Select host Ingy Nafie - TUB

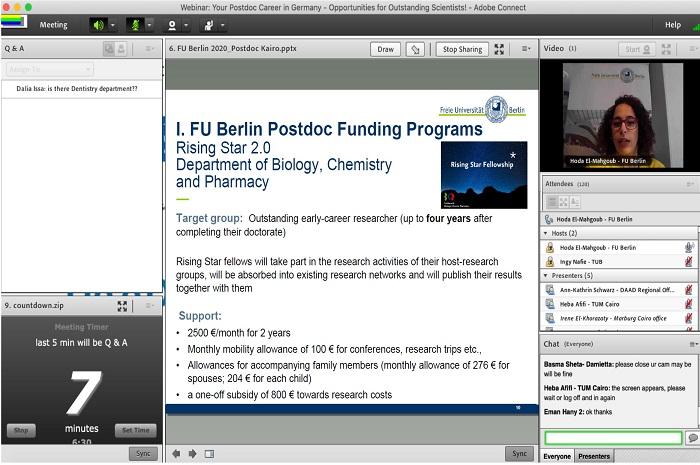coord(618,262)
